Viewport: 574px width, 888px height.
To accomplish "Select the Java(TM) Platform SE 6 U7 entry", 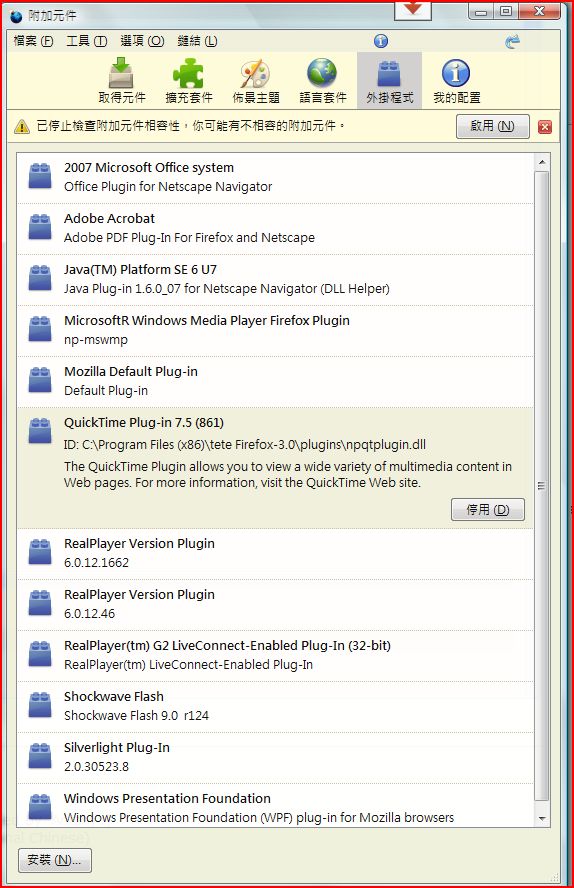I will click(x=276, y=280).
